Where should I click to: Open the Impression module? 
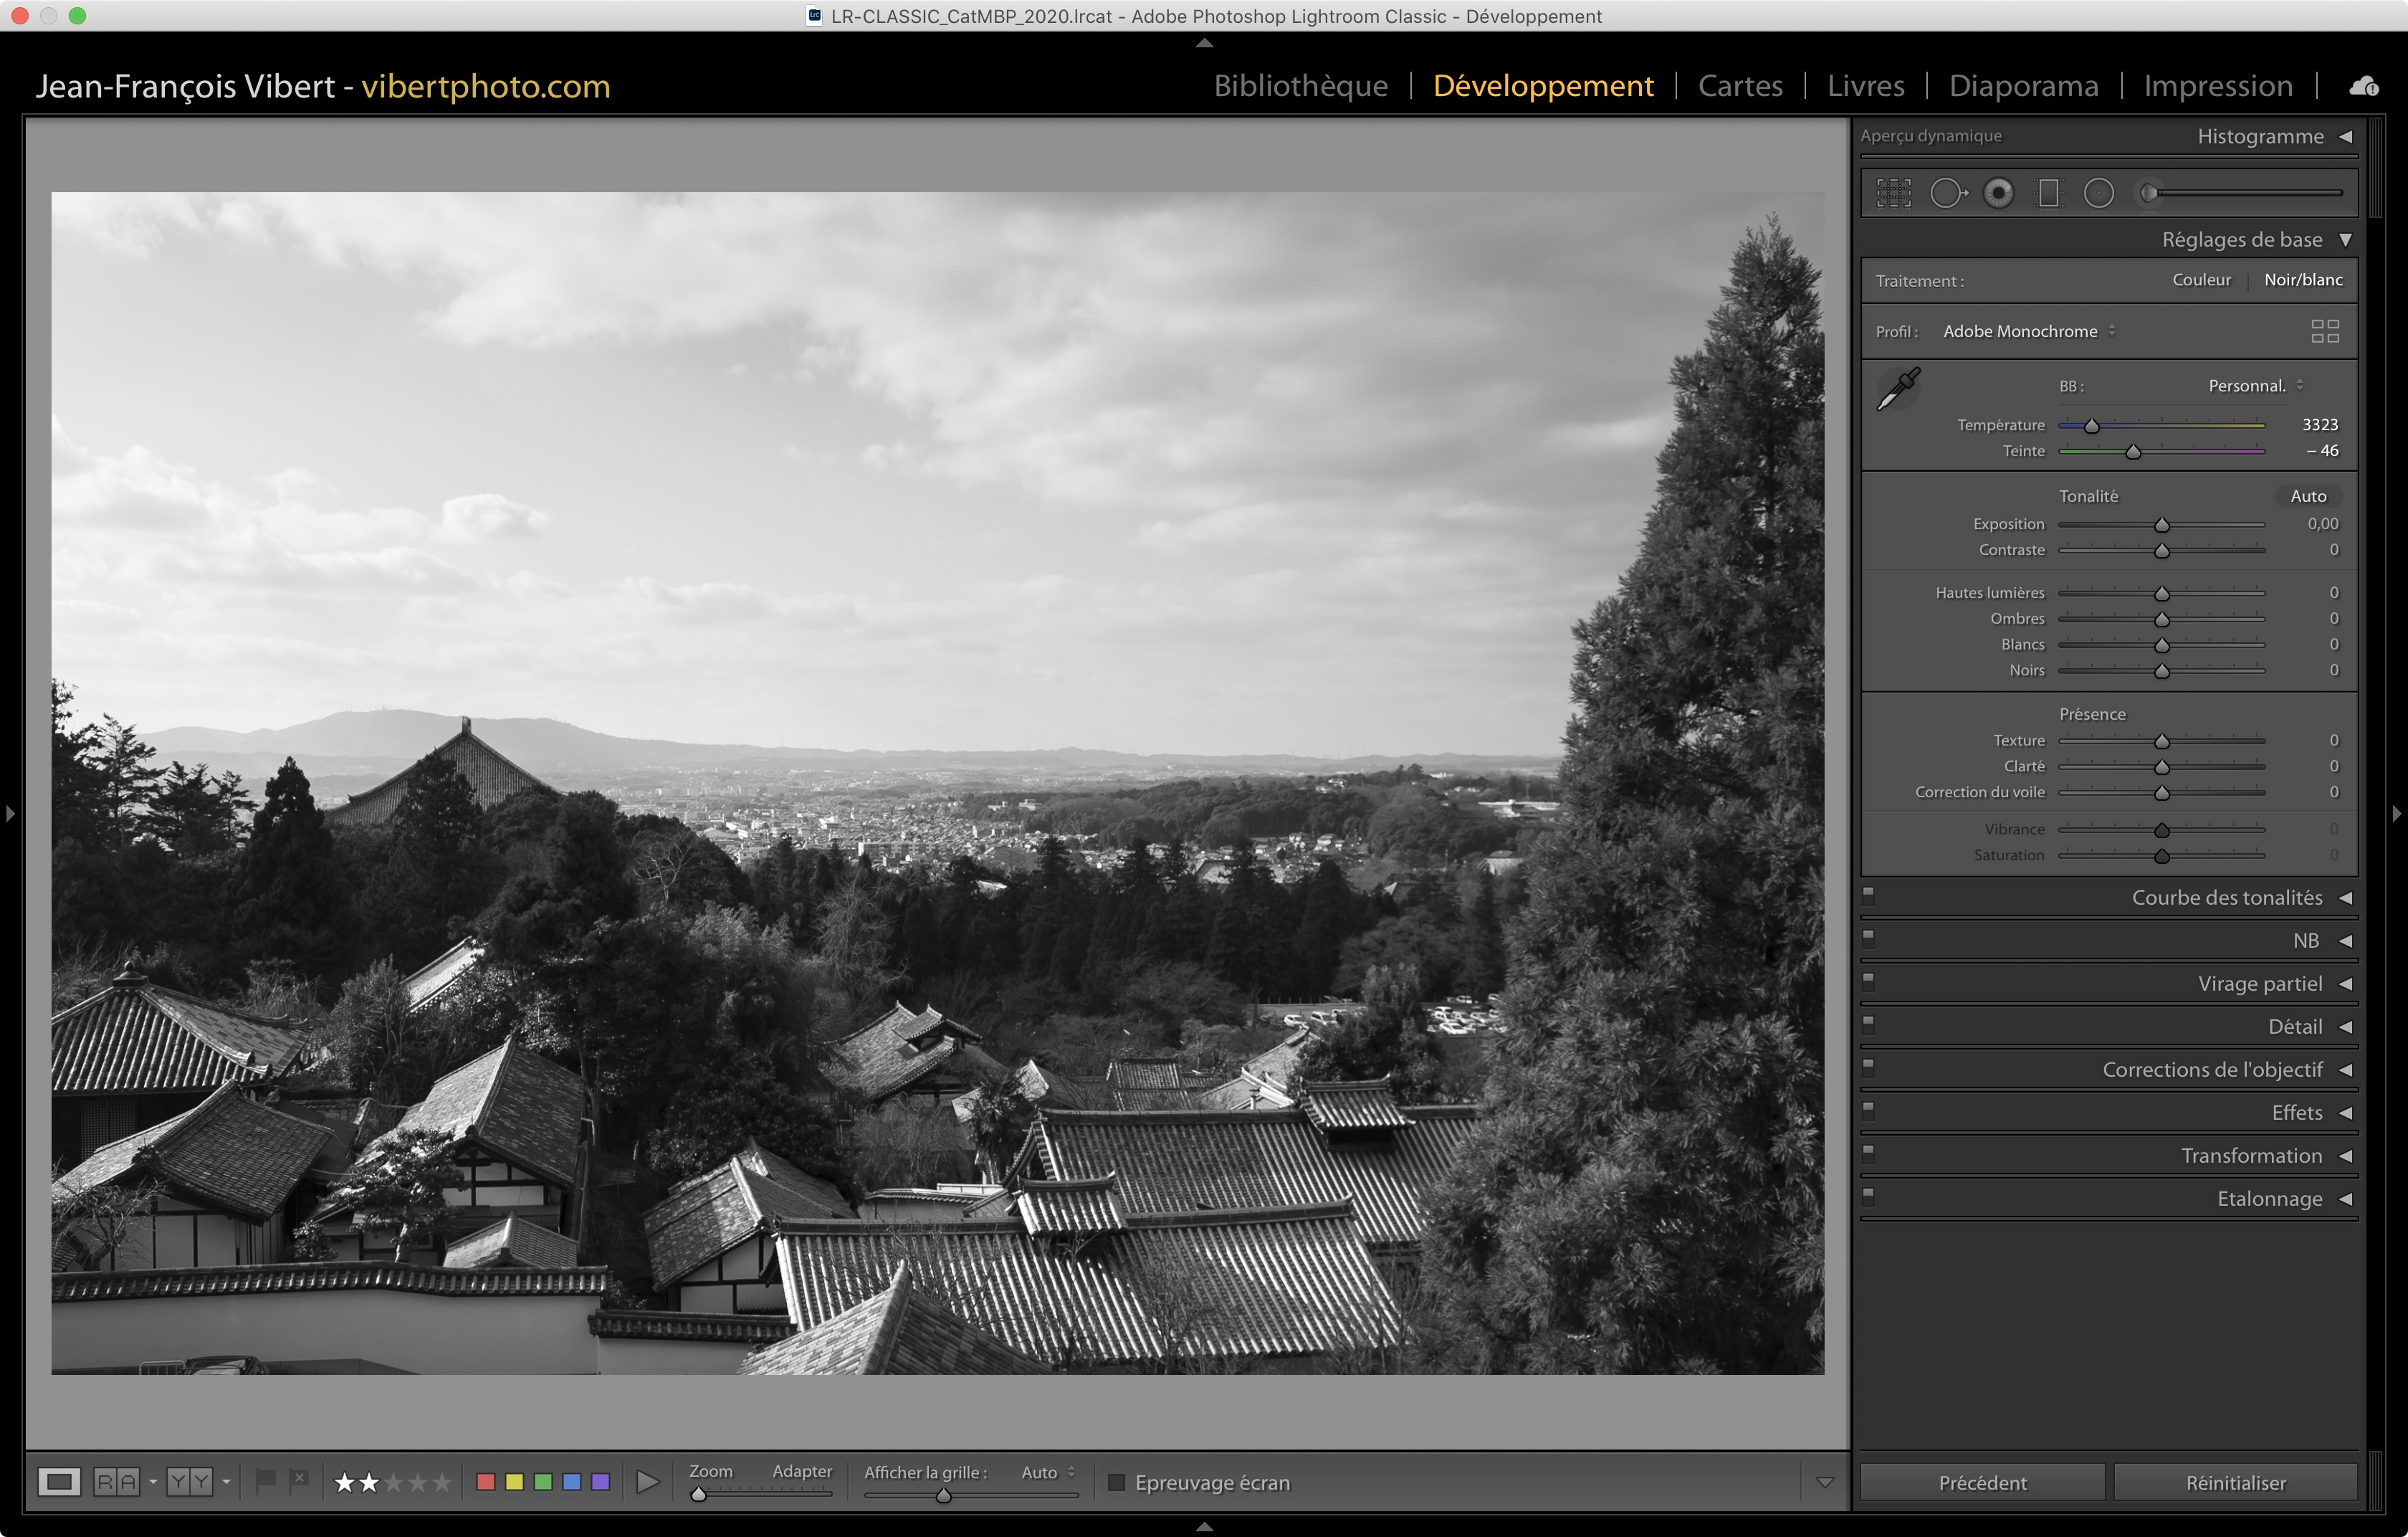(x=2217, y=86)
